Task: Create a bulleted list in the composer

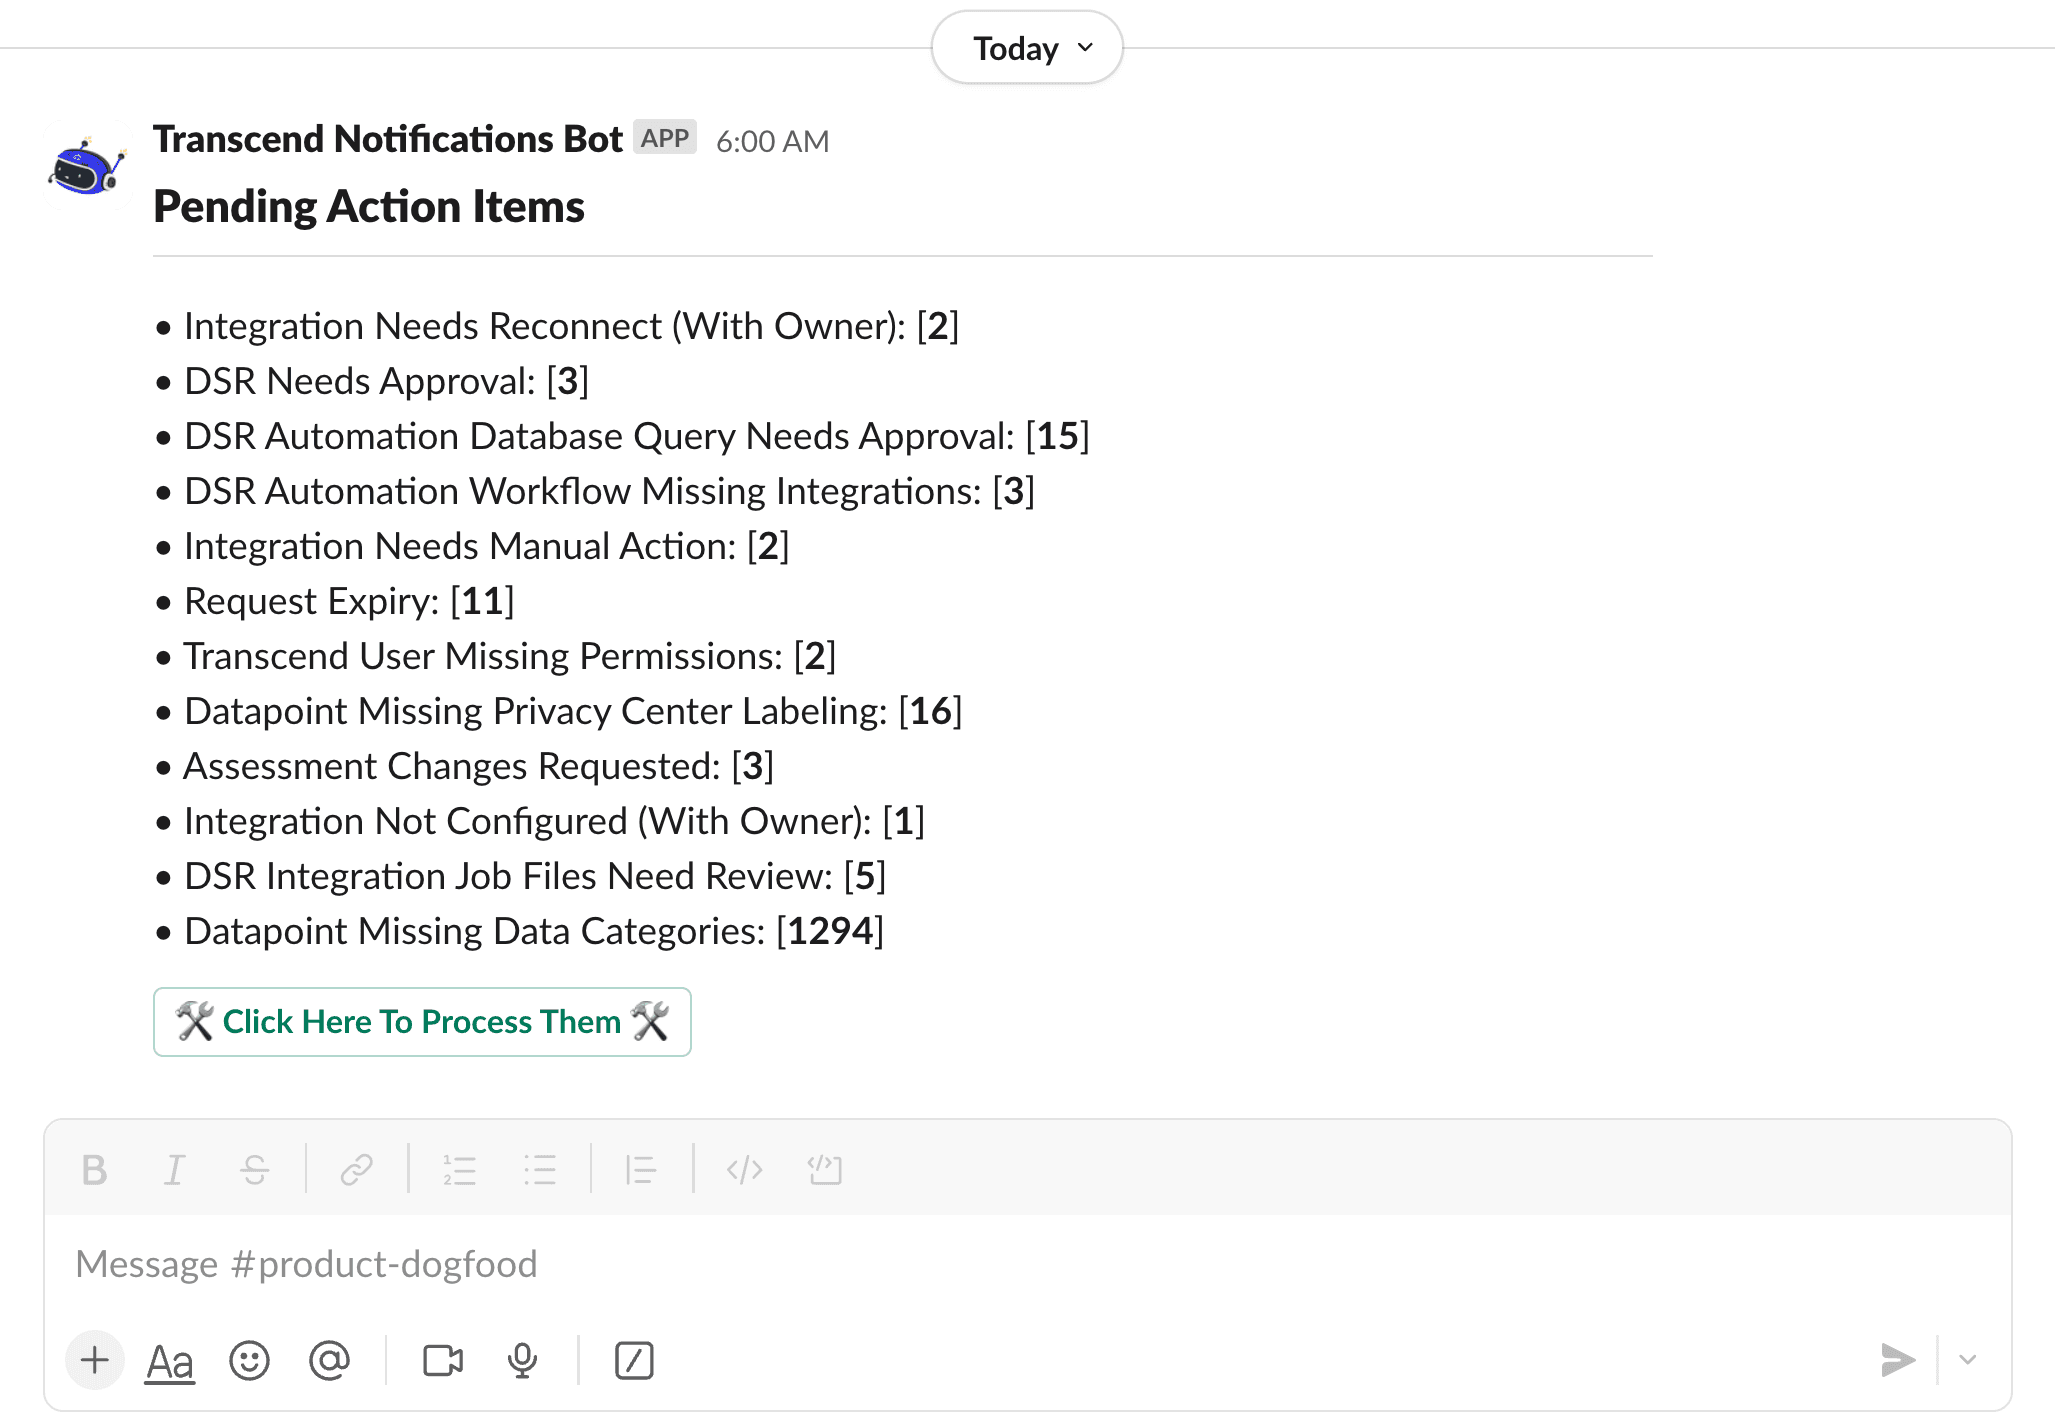Action: (540, 1168)
